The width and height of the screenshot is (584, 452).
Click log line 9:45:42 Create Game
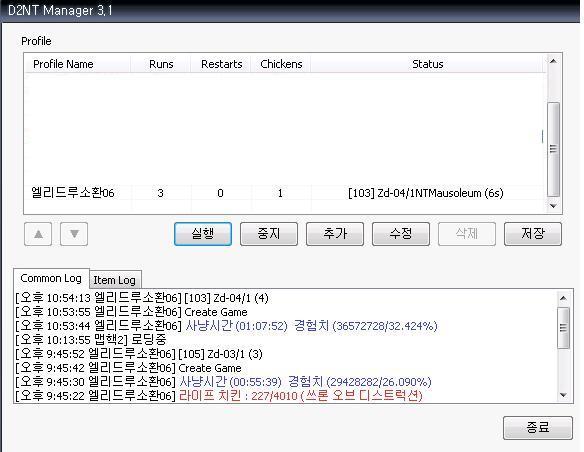(128, 368)
